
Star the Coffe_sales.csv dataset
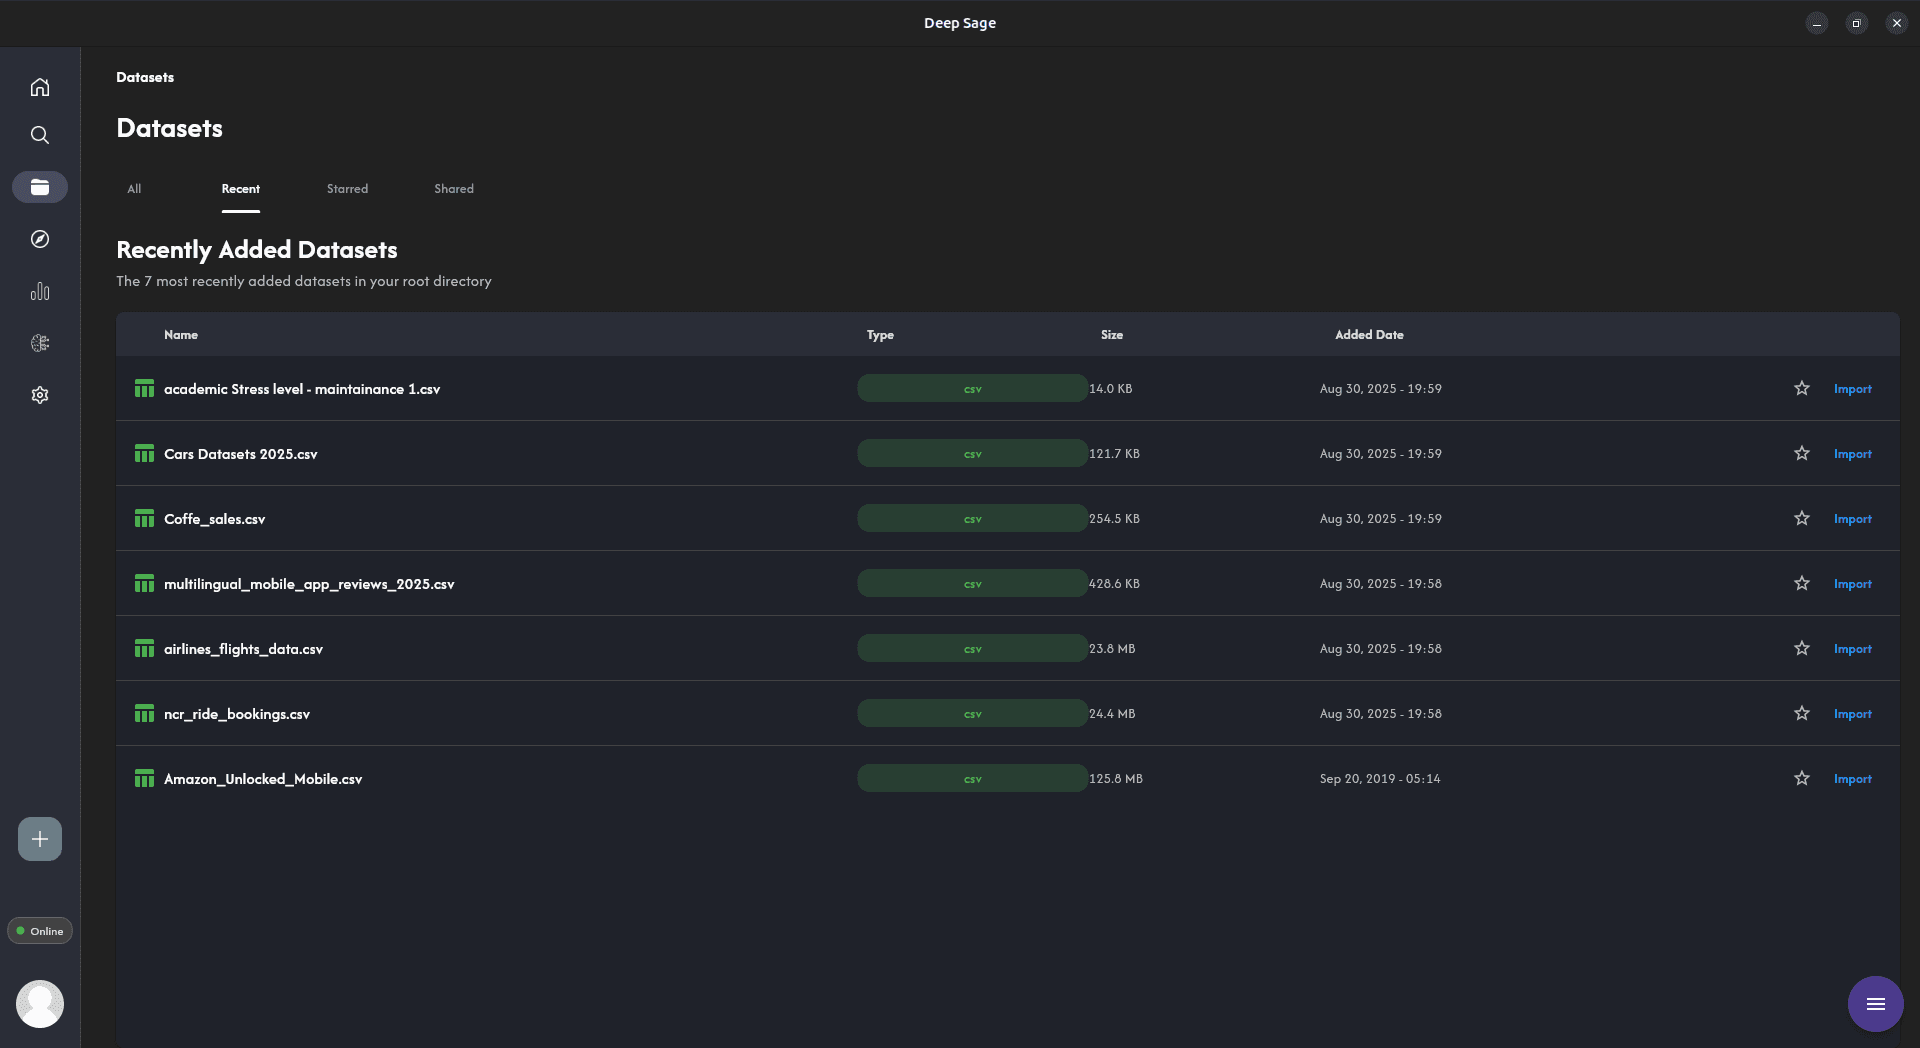coord(1801,518)
